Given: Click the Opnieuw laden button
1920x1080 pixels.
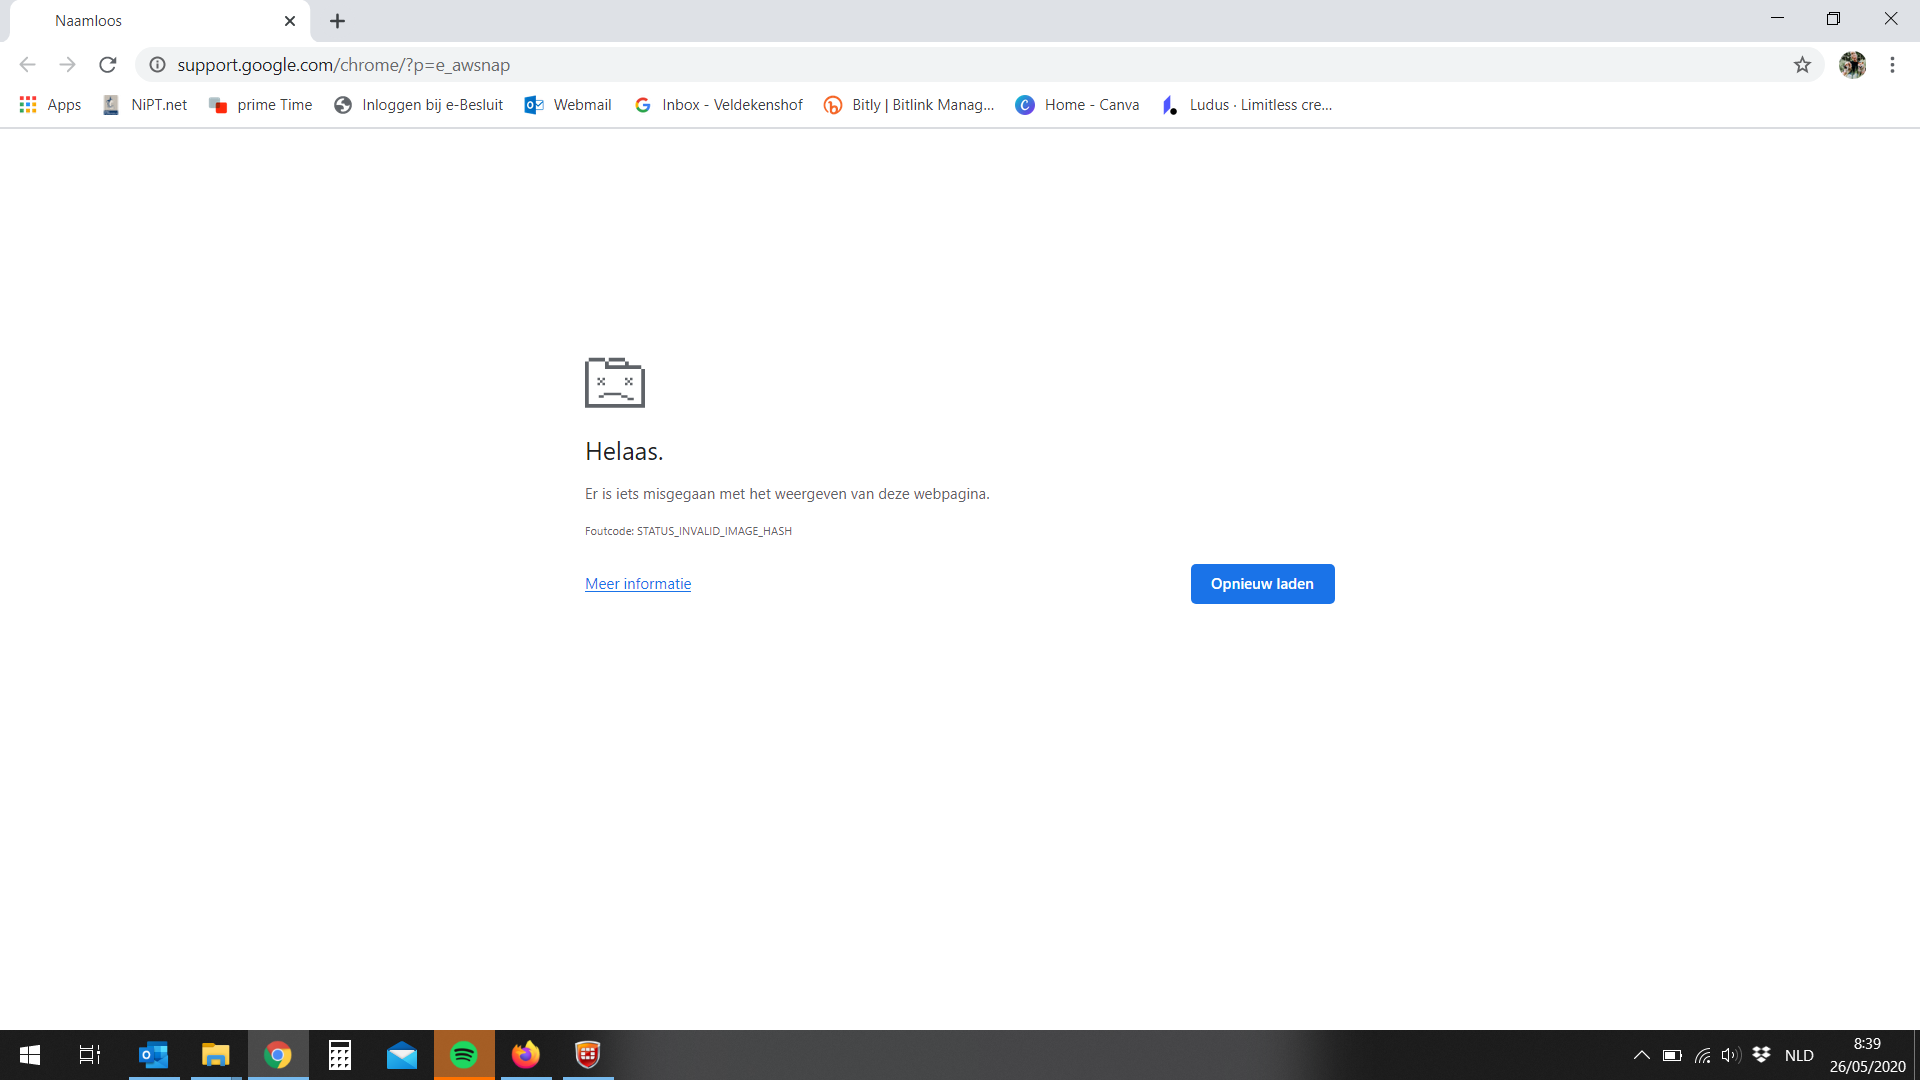Looking at the screenshot, I should [1262, 584].
